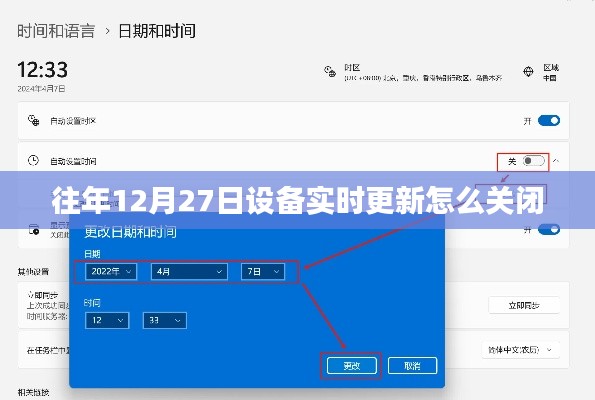
Task: Open the year dropdown showing 2022年
Action: coord(111,272)
